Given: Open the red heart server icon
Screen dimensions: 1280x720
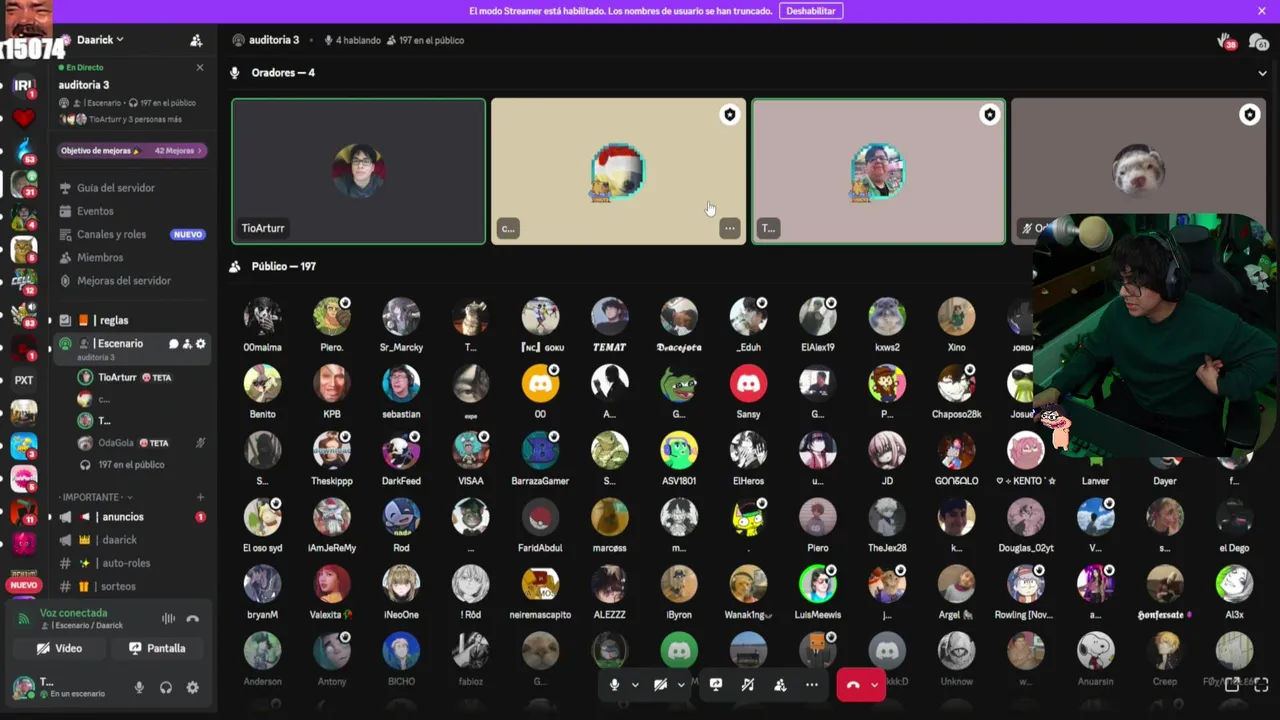Looking at the screenshot, I should pos(24,118).
